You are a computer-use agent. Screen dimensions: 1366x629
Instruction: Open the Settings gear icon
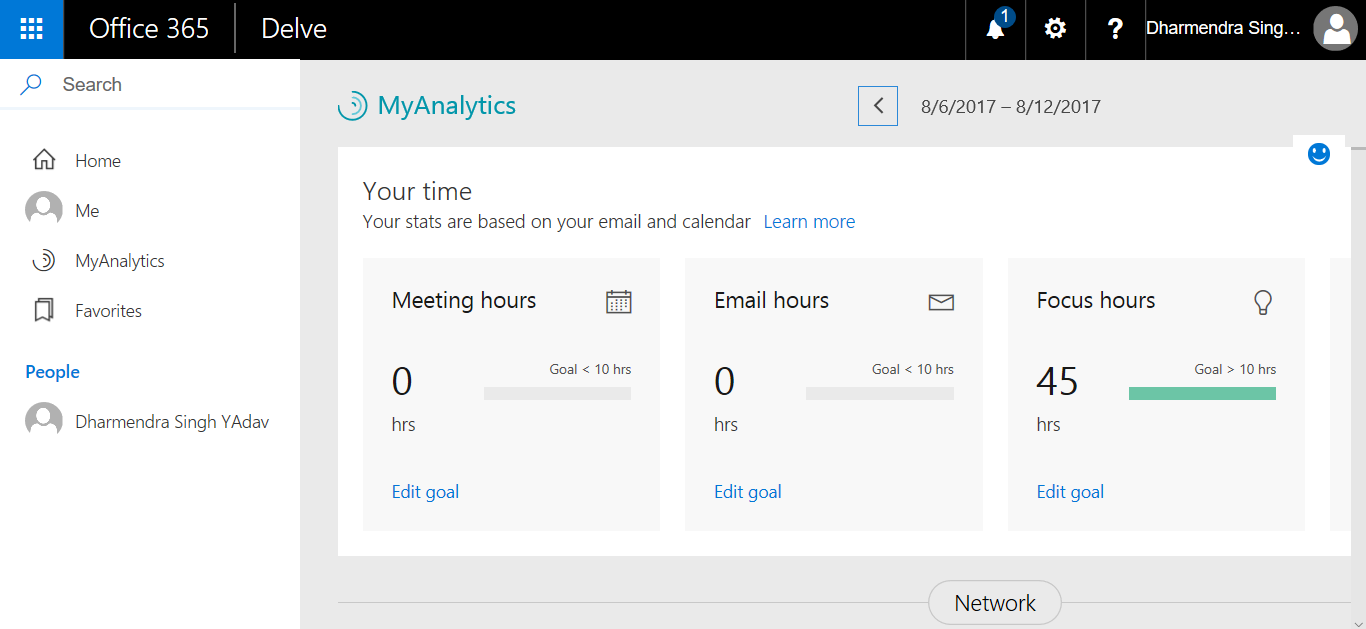pyautogui.click(x=1054, y=28)
